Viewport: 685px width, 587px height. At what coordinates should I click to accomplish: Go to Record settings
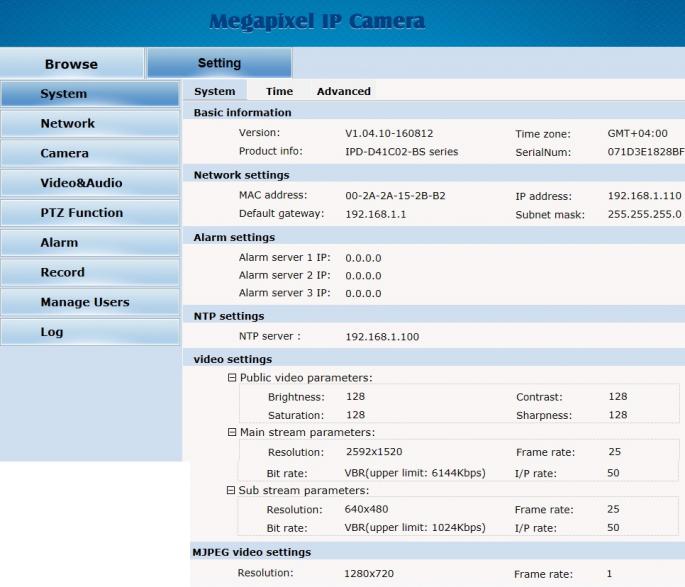(x=90, y=272)
